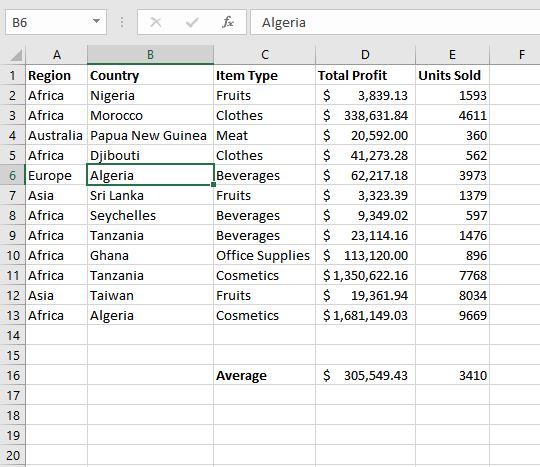Select the units sold cell 1593
Viewport: 540px width, 467px height.
click(453, 95)
